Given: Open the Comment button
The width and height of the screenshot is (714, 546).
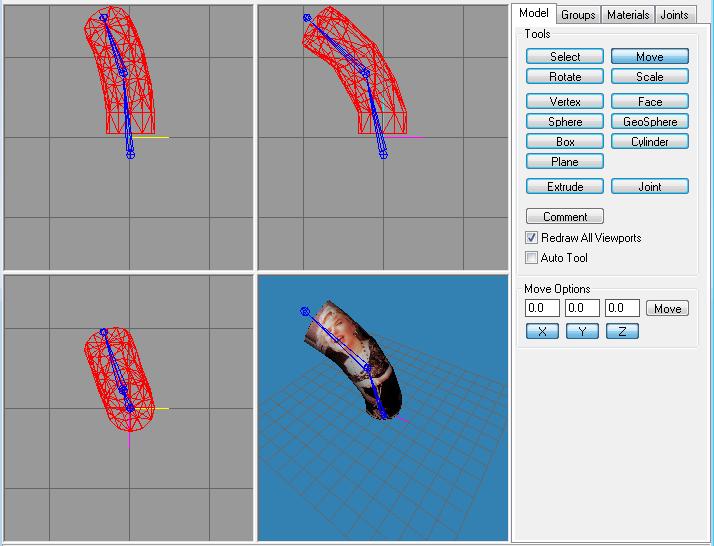Looking at the screenshot, I should [565, 216].
